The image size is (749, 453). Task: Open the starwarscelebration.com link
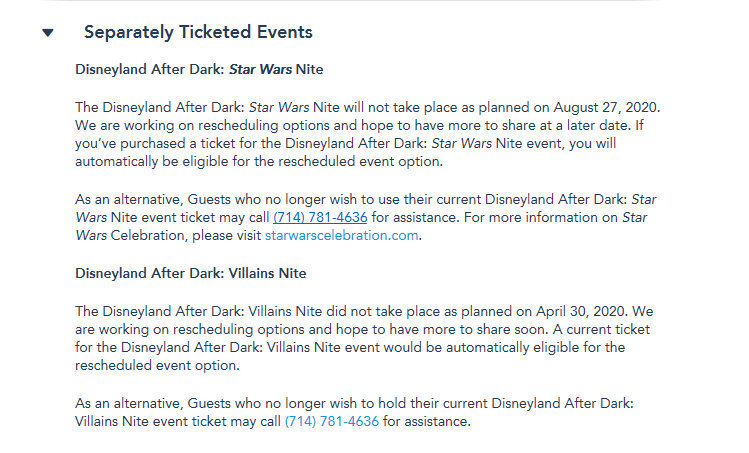coord(342,235)
